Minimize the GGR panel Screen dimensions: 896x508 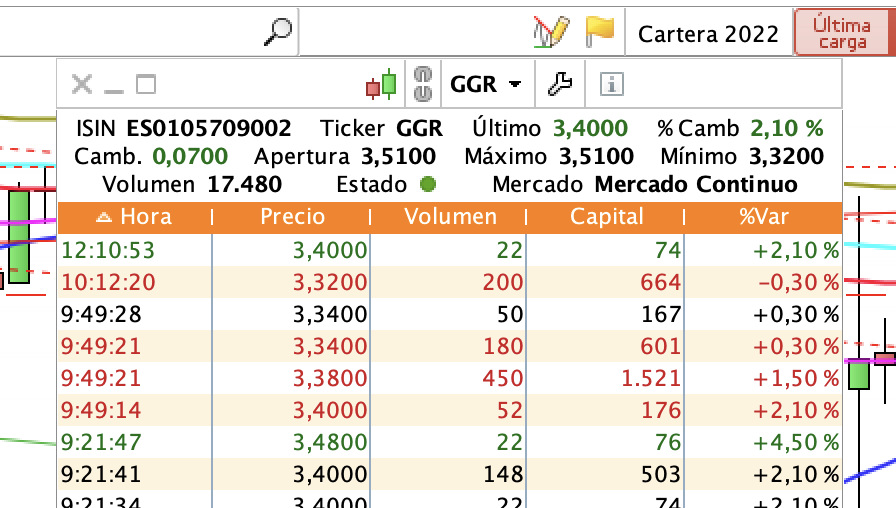tap(114, 91)
